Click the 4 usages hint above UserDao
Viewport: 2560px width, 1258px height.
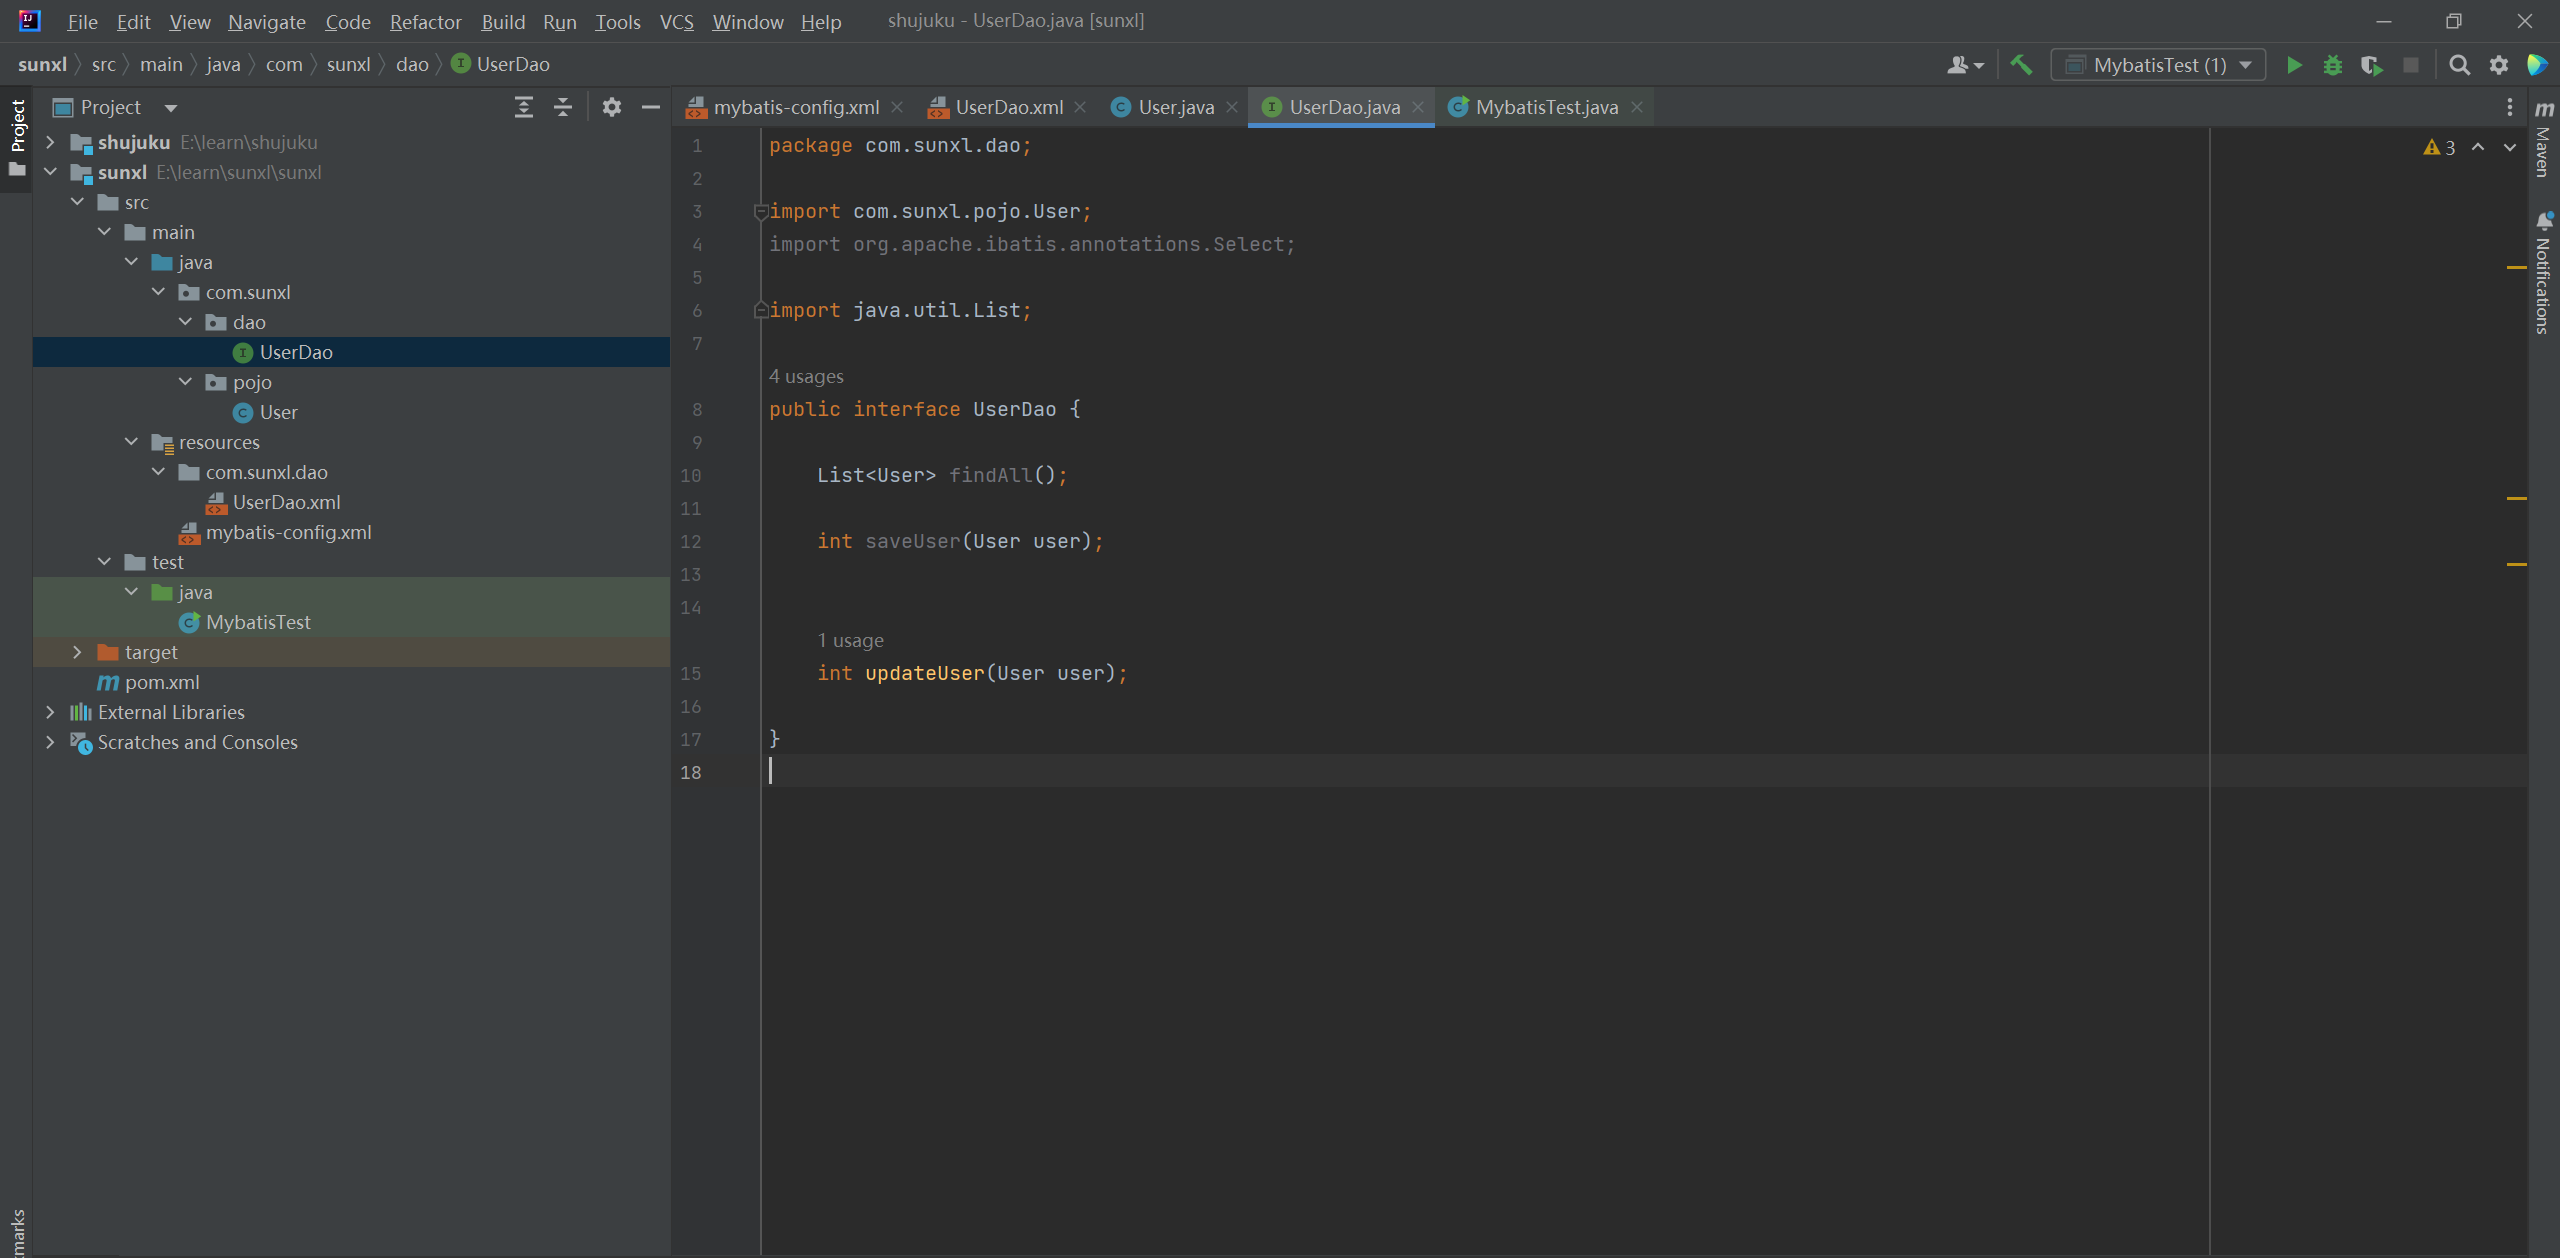coord(806,377)
